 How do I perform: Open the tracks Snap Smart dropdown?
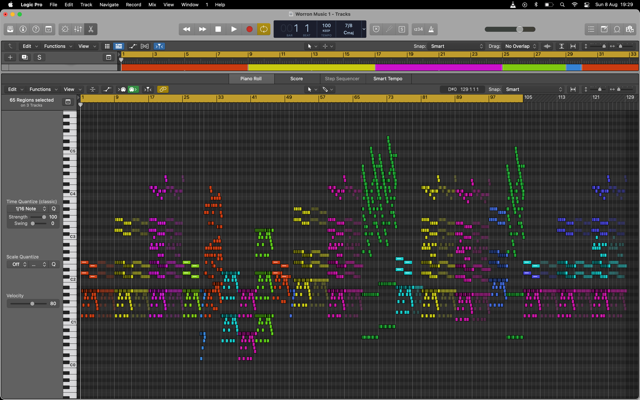(x=457, y=46)
